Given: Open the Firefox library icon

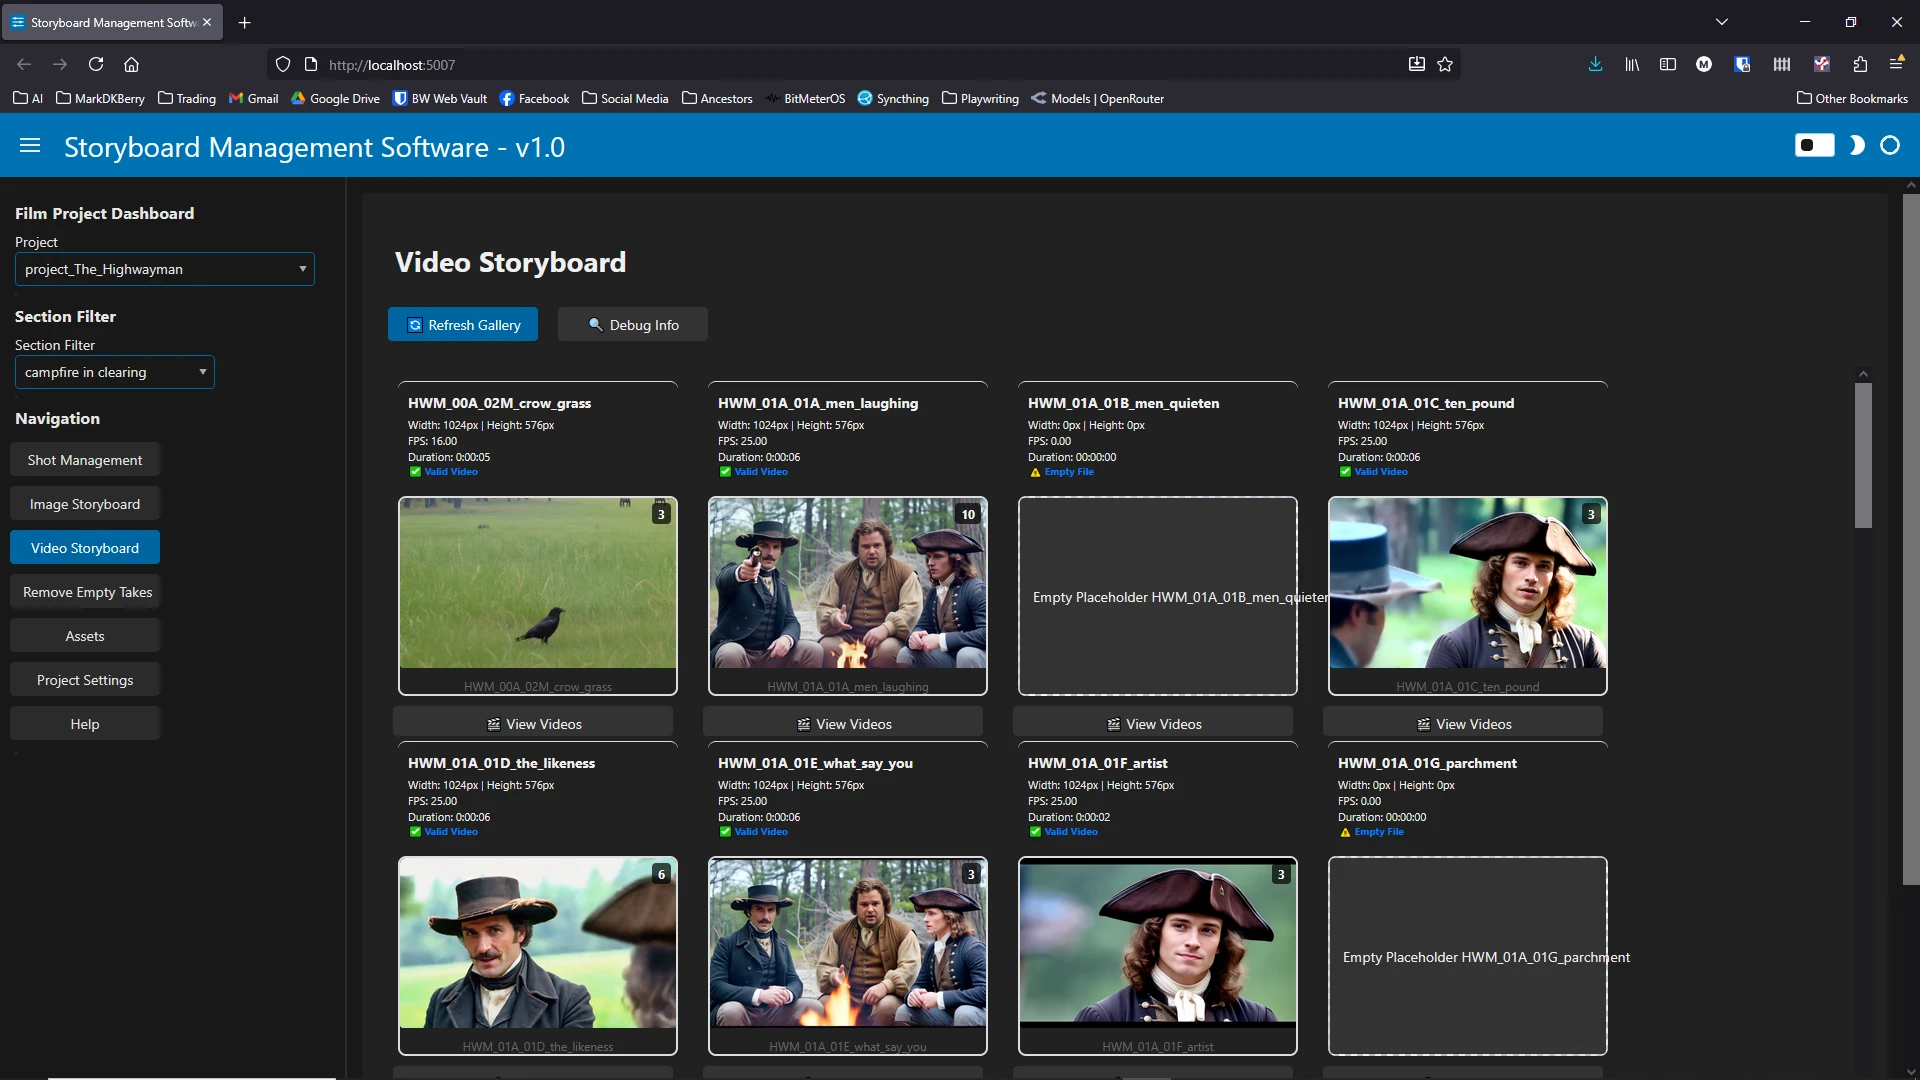Looking at the screenshot, I should (x=1631, y=64).
